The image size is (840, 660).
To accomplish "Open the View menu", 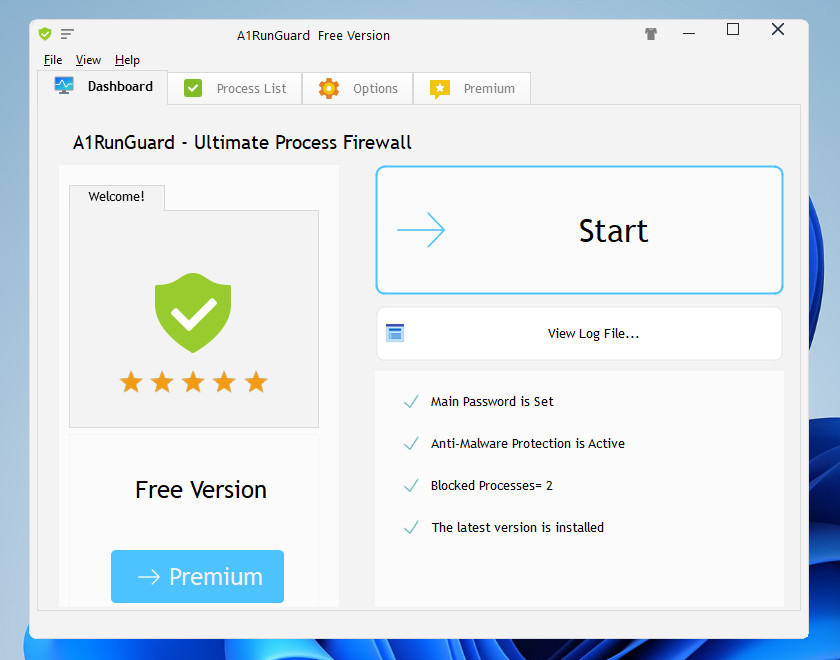I will pos(88,60).
